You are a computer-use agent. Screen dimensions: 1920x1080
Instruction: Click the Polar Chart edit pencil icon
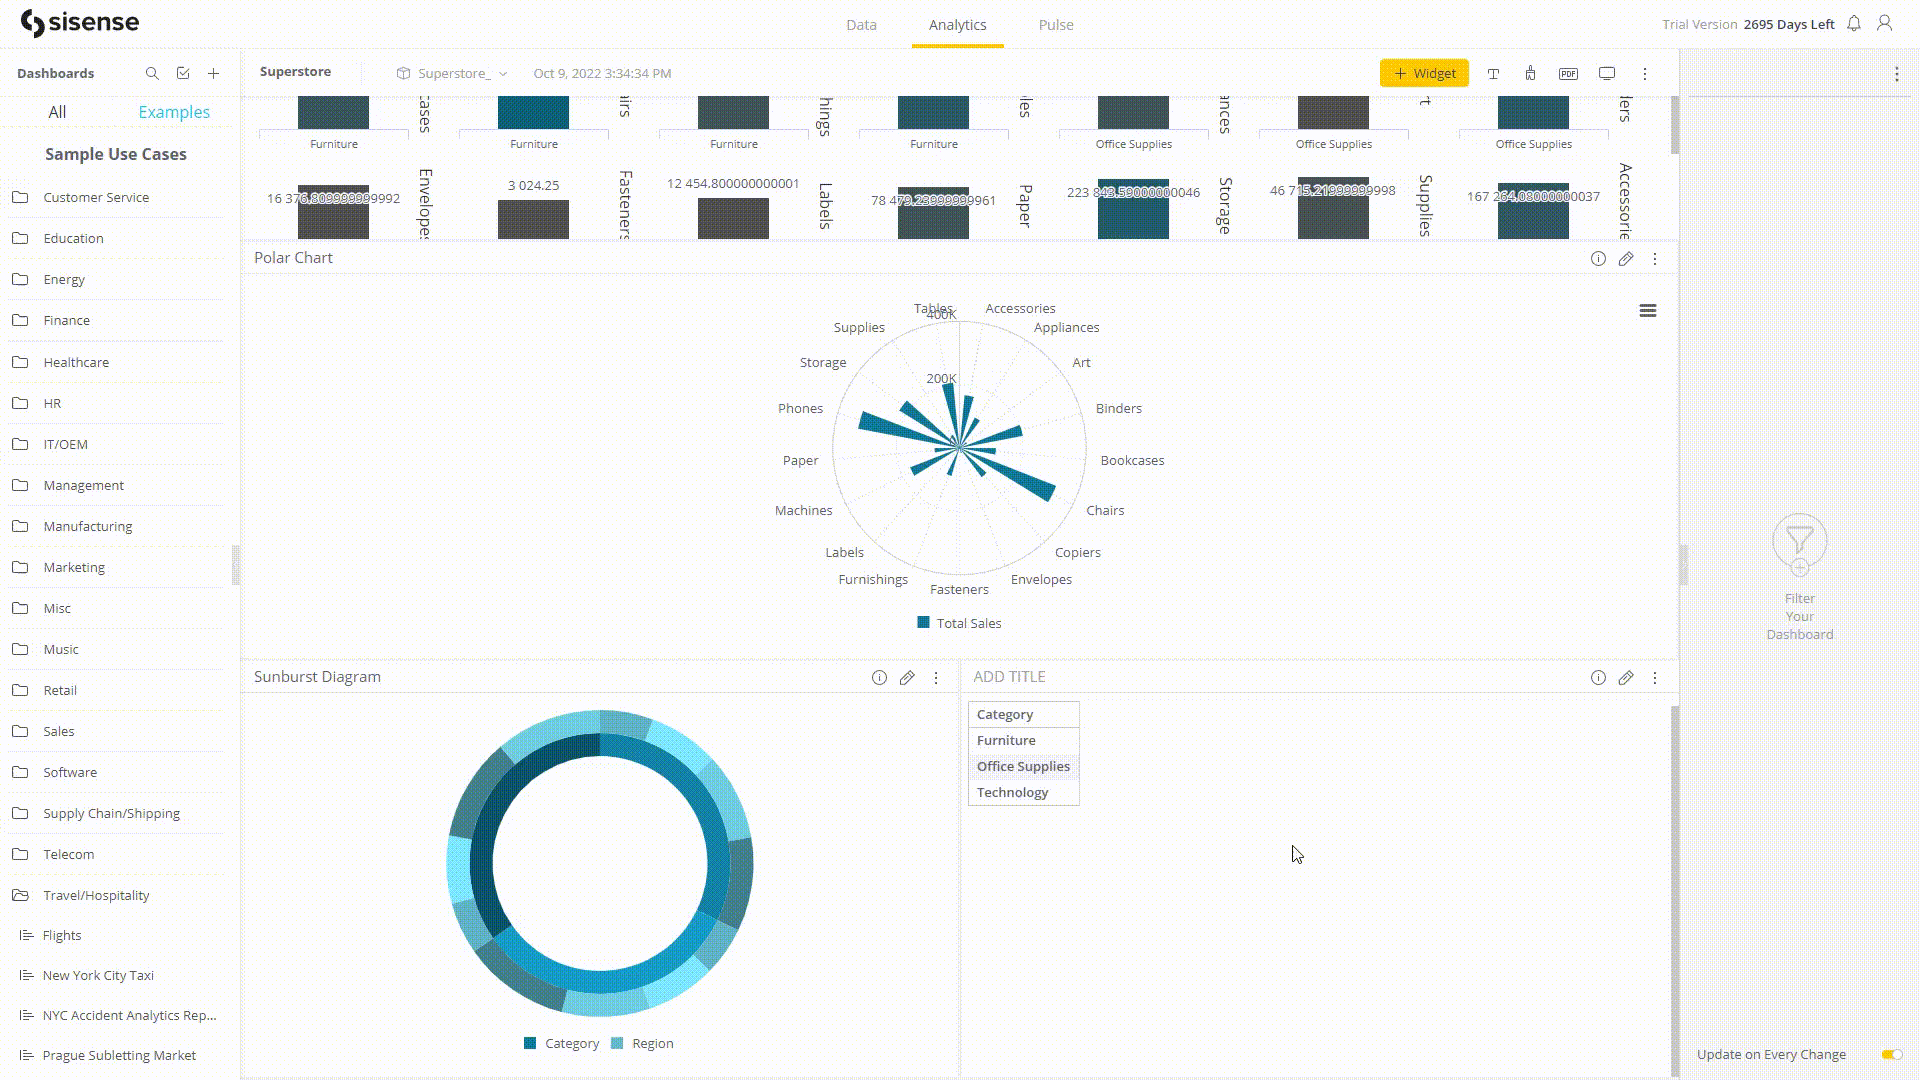(1626, 258)
